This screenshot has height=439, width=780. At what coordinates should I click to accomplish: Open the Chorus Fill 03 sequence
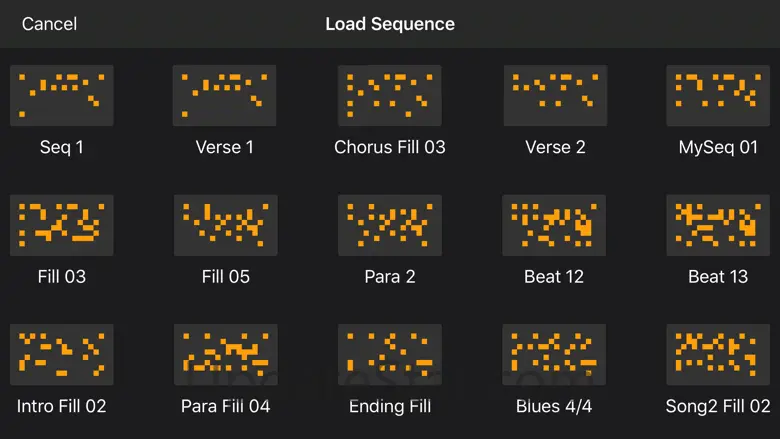(x=390, y=95)
